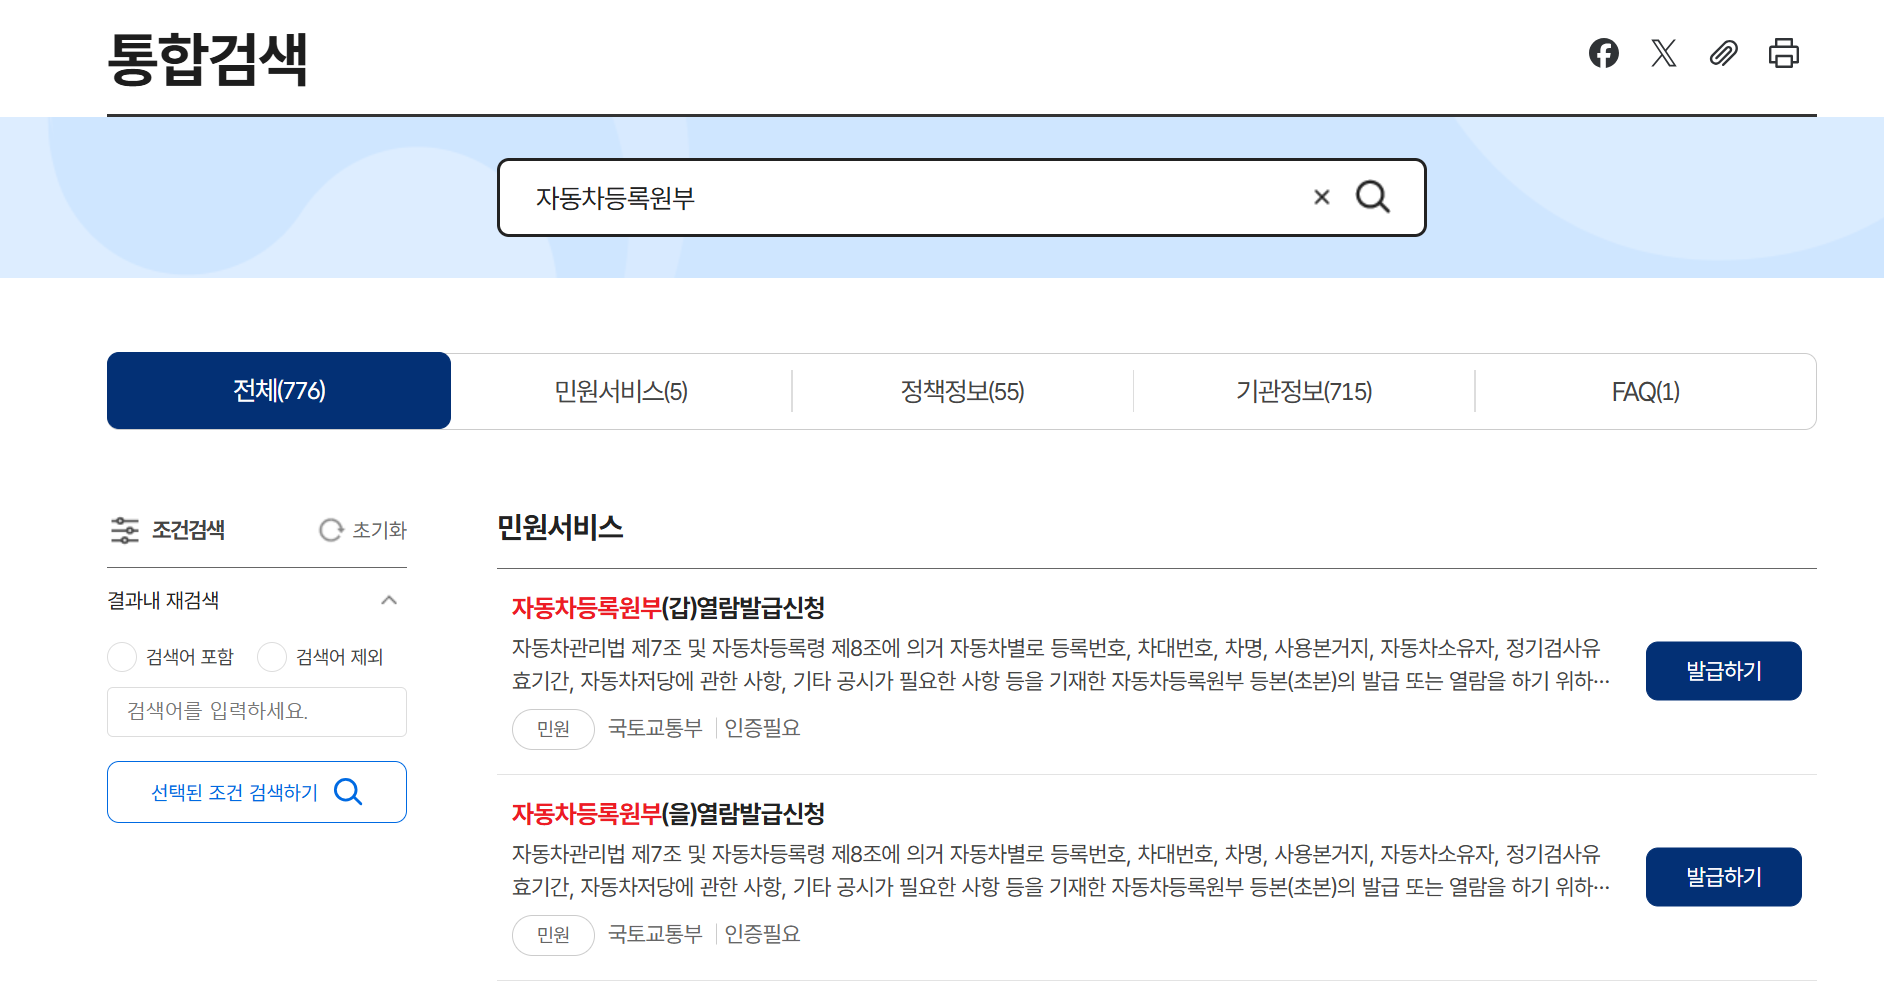Copy the page link via clip icon
Viewport: 1884px width, 995px height.
click(x=1723, y=54)
